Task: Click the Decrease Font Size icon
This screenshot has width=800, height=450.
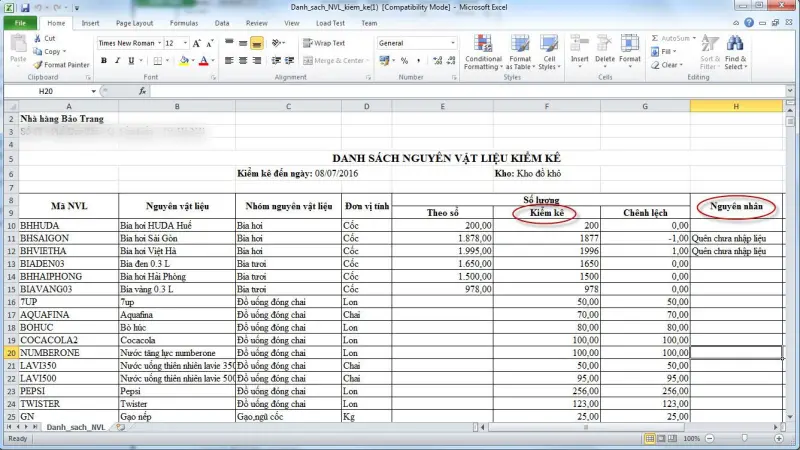Action: [209, 43]
